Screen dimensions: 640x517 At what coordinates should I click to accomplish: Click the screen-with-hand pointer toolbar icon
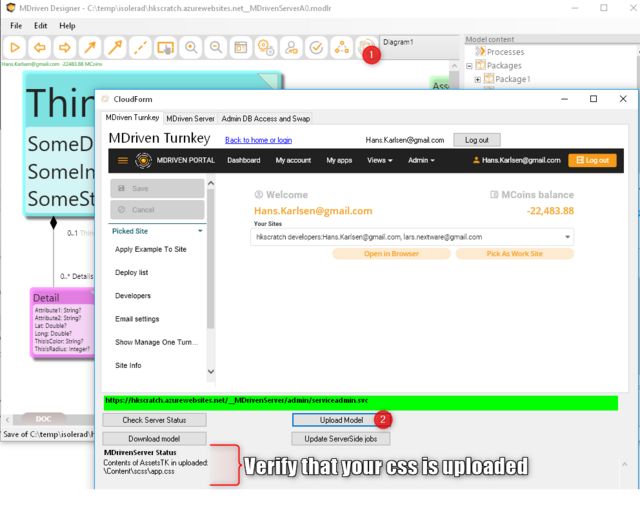(x=165, y=47)
